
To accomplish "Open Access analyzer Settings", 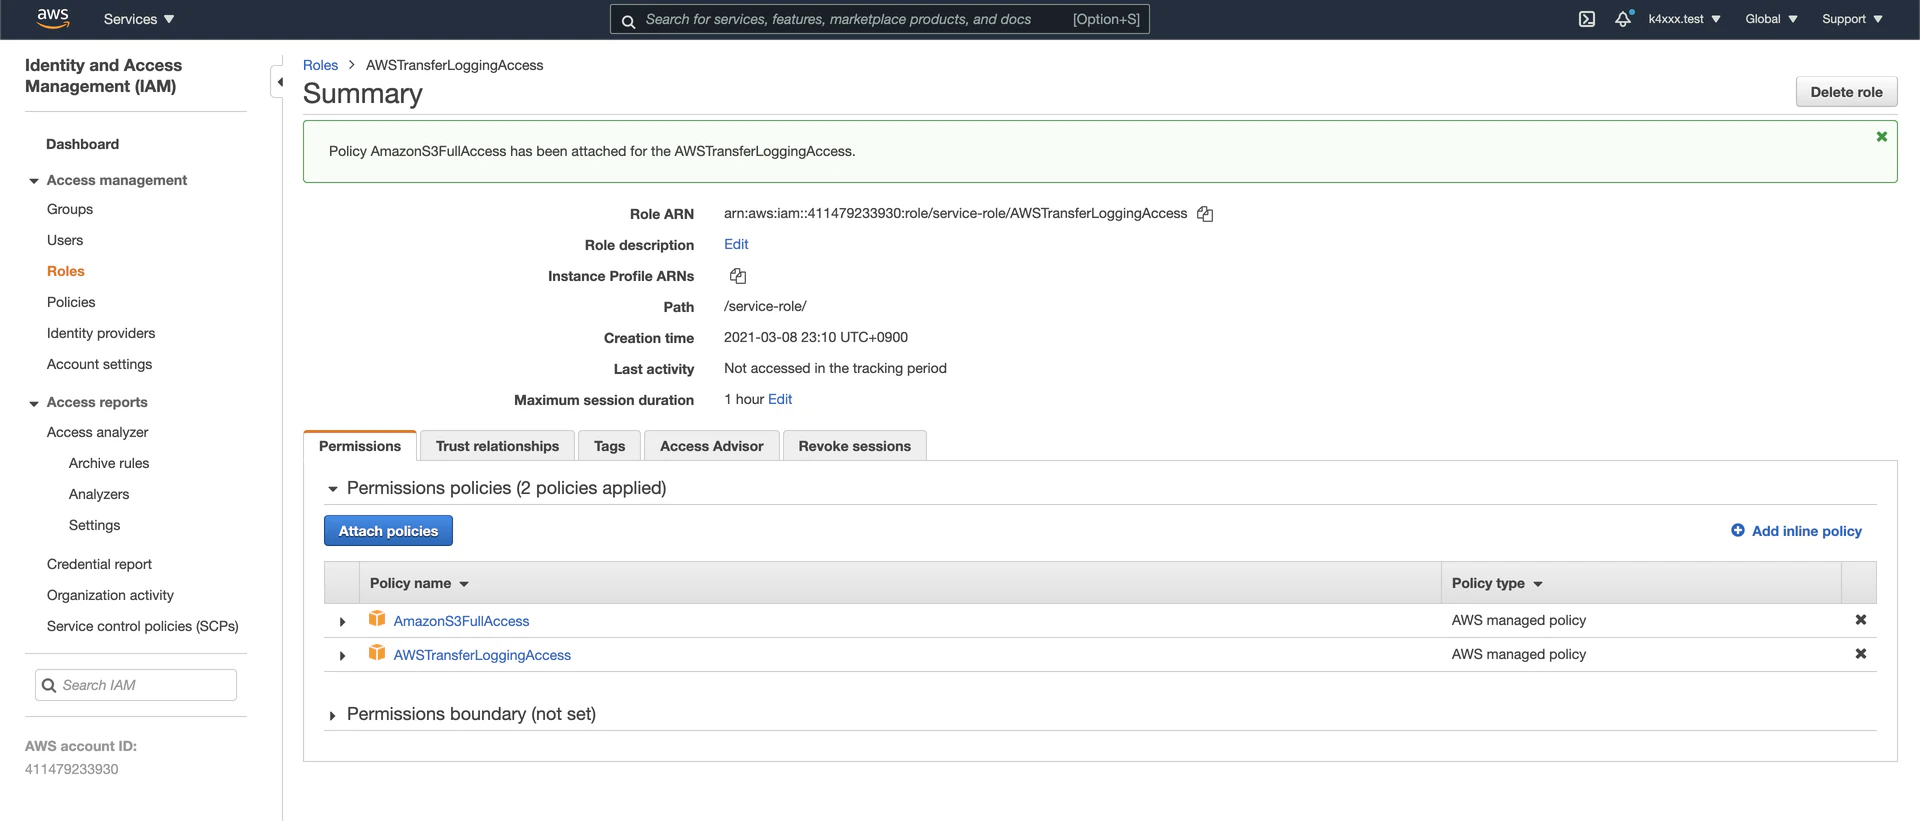I will (95, 525).
